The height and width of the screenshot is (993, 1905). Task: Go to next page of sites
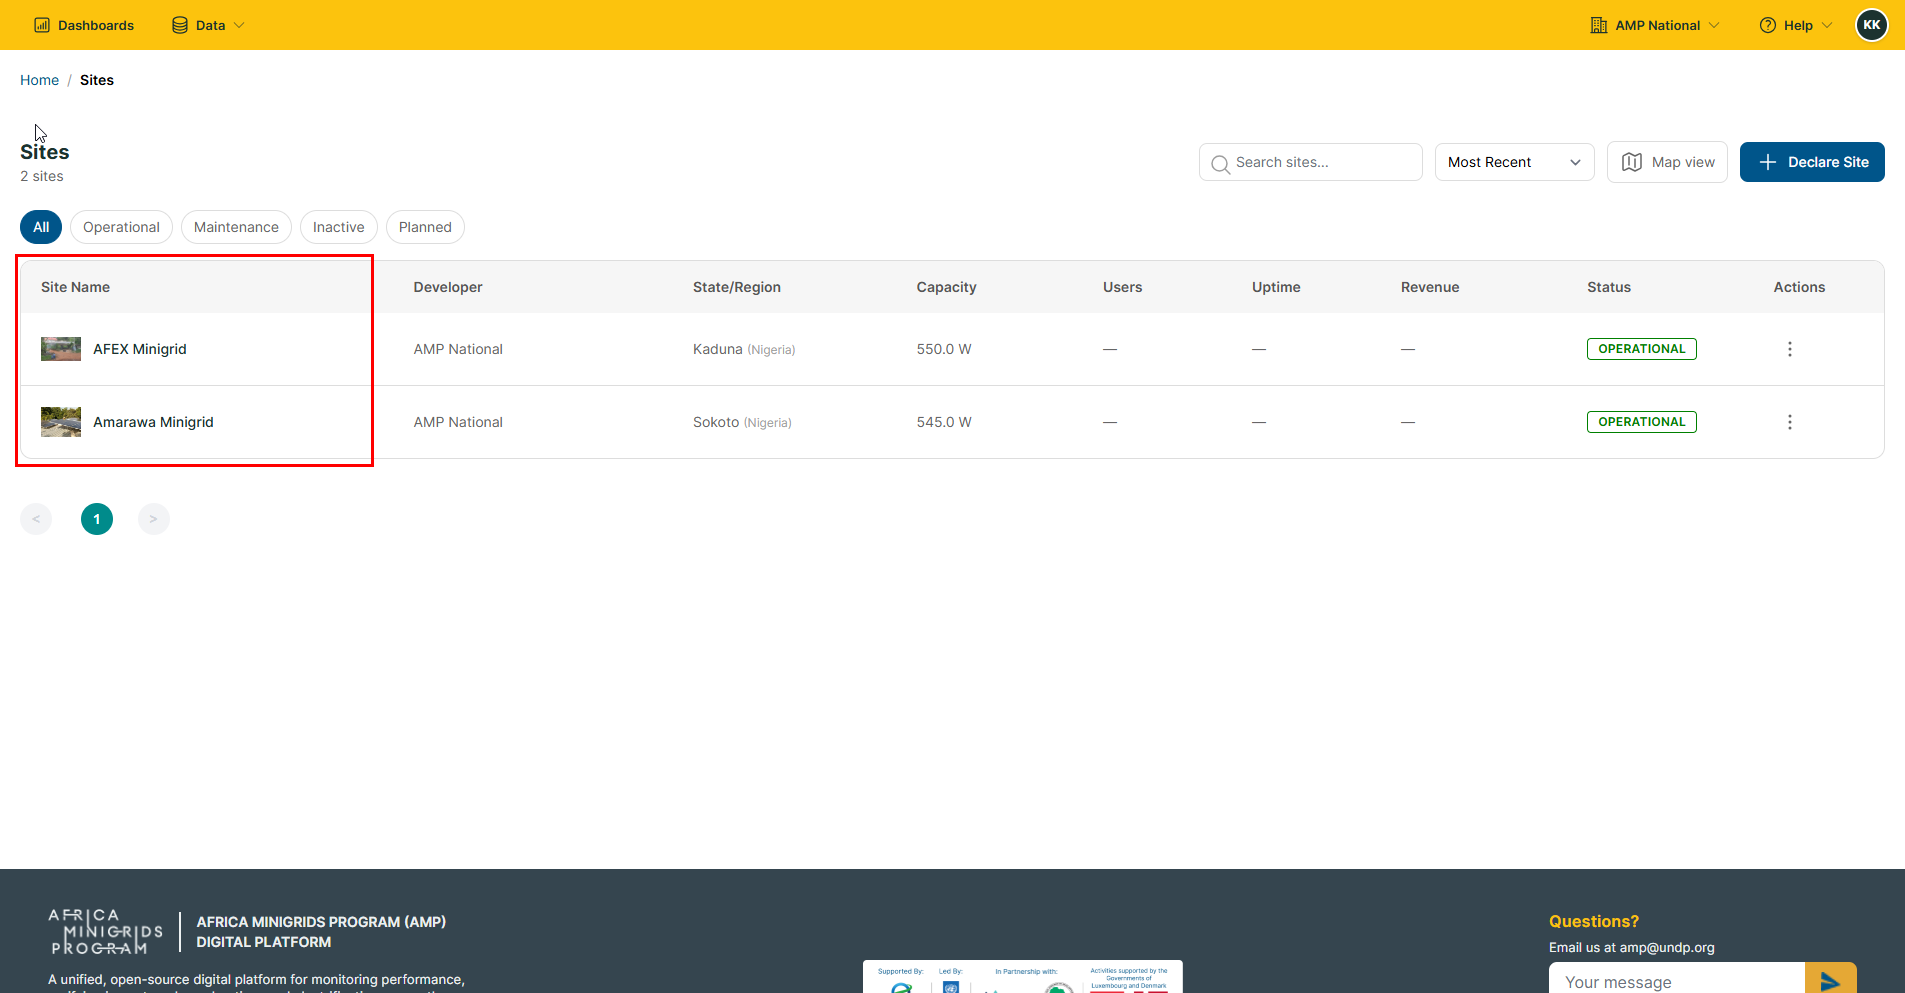[153, 519]
